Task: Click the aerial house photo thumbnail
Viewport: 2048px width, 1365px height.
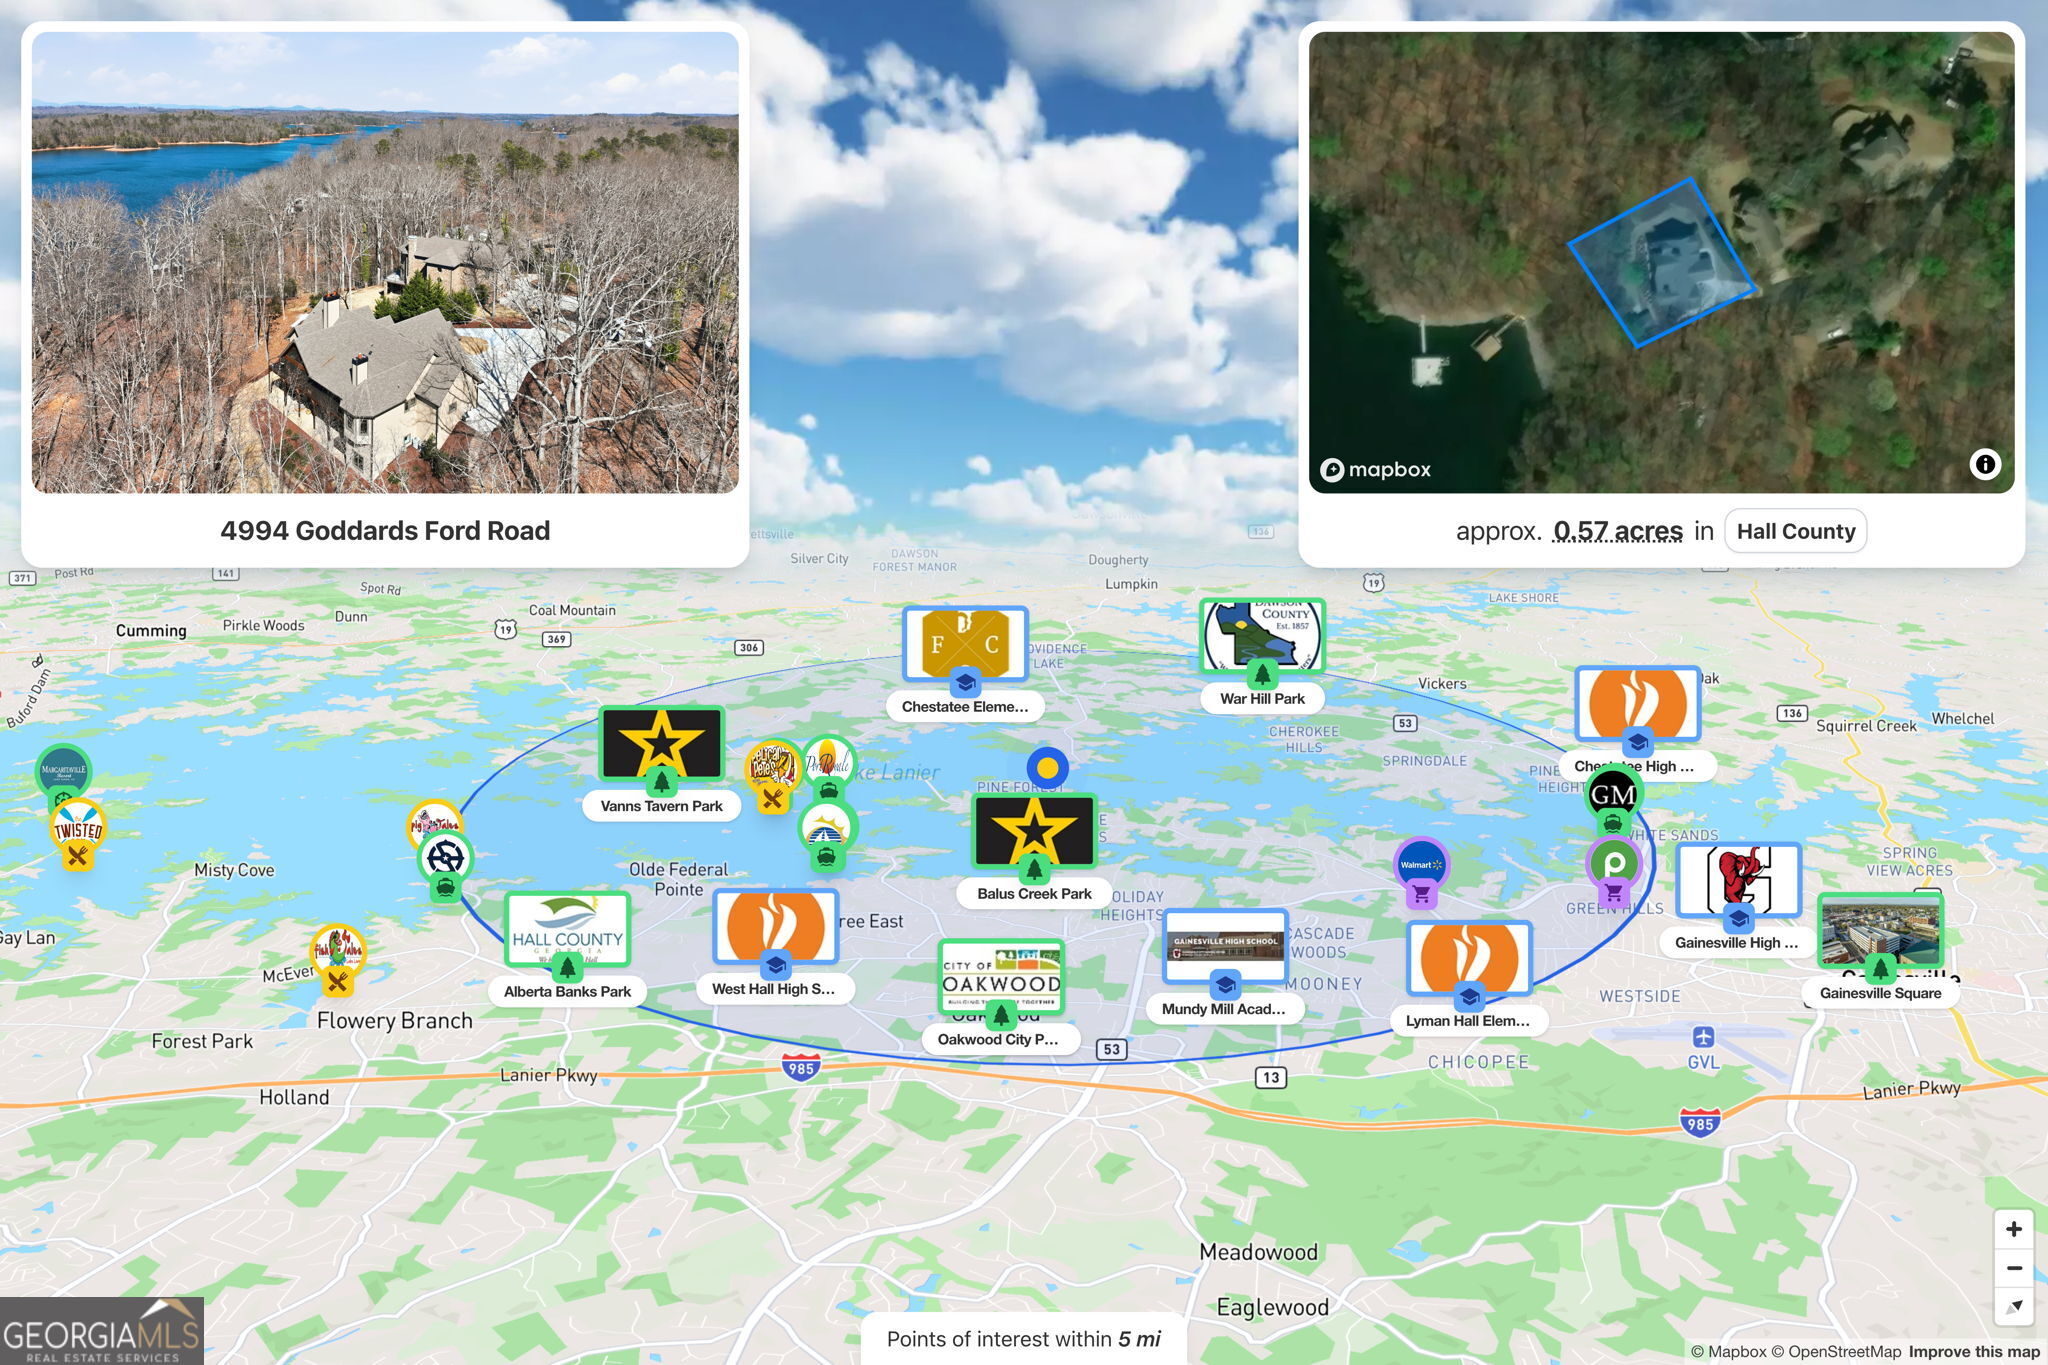Action: tap(385, 262)
